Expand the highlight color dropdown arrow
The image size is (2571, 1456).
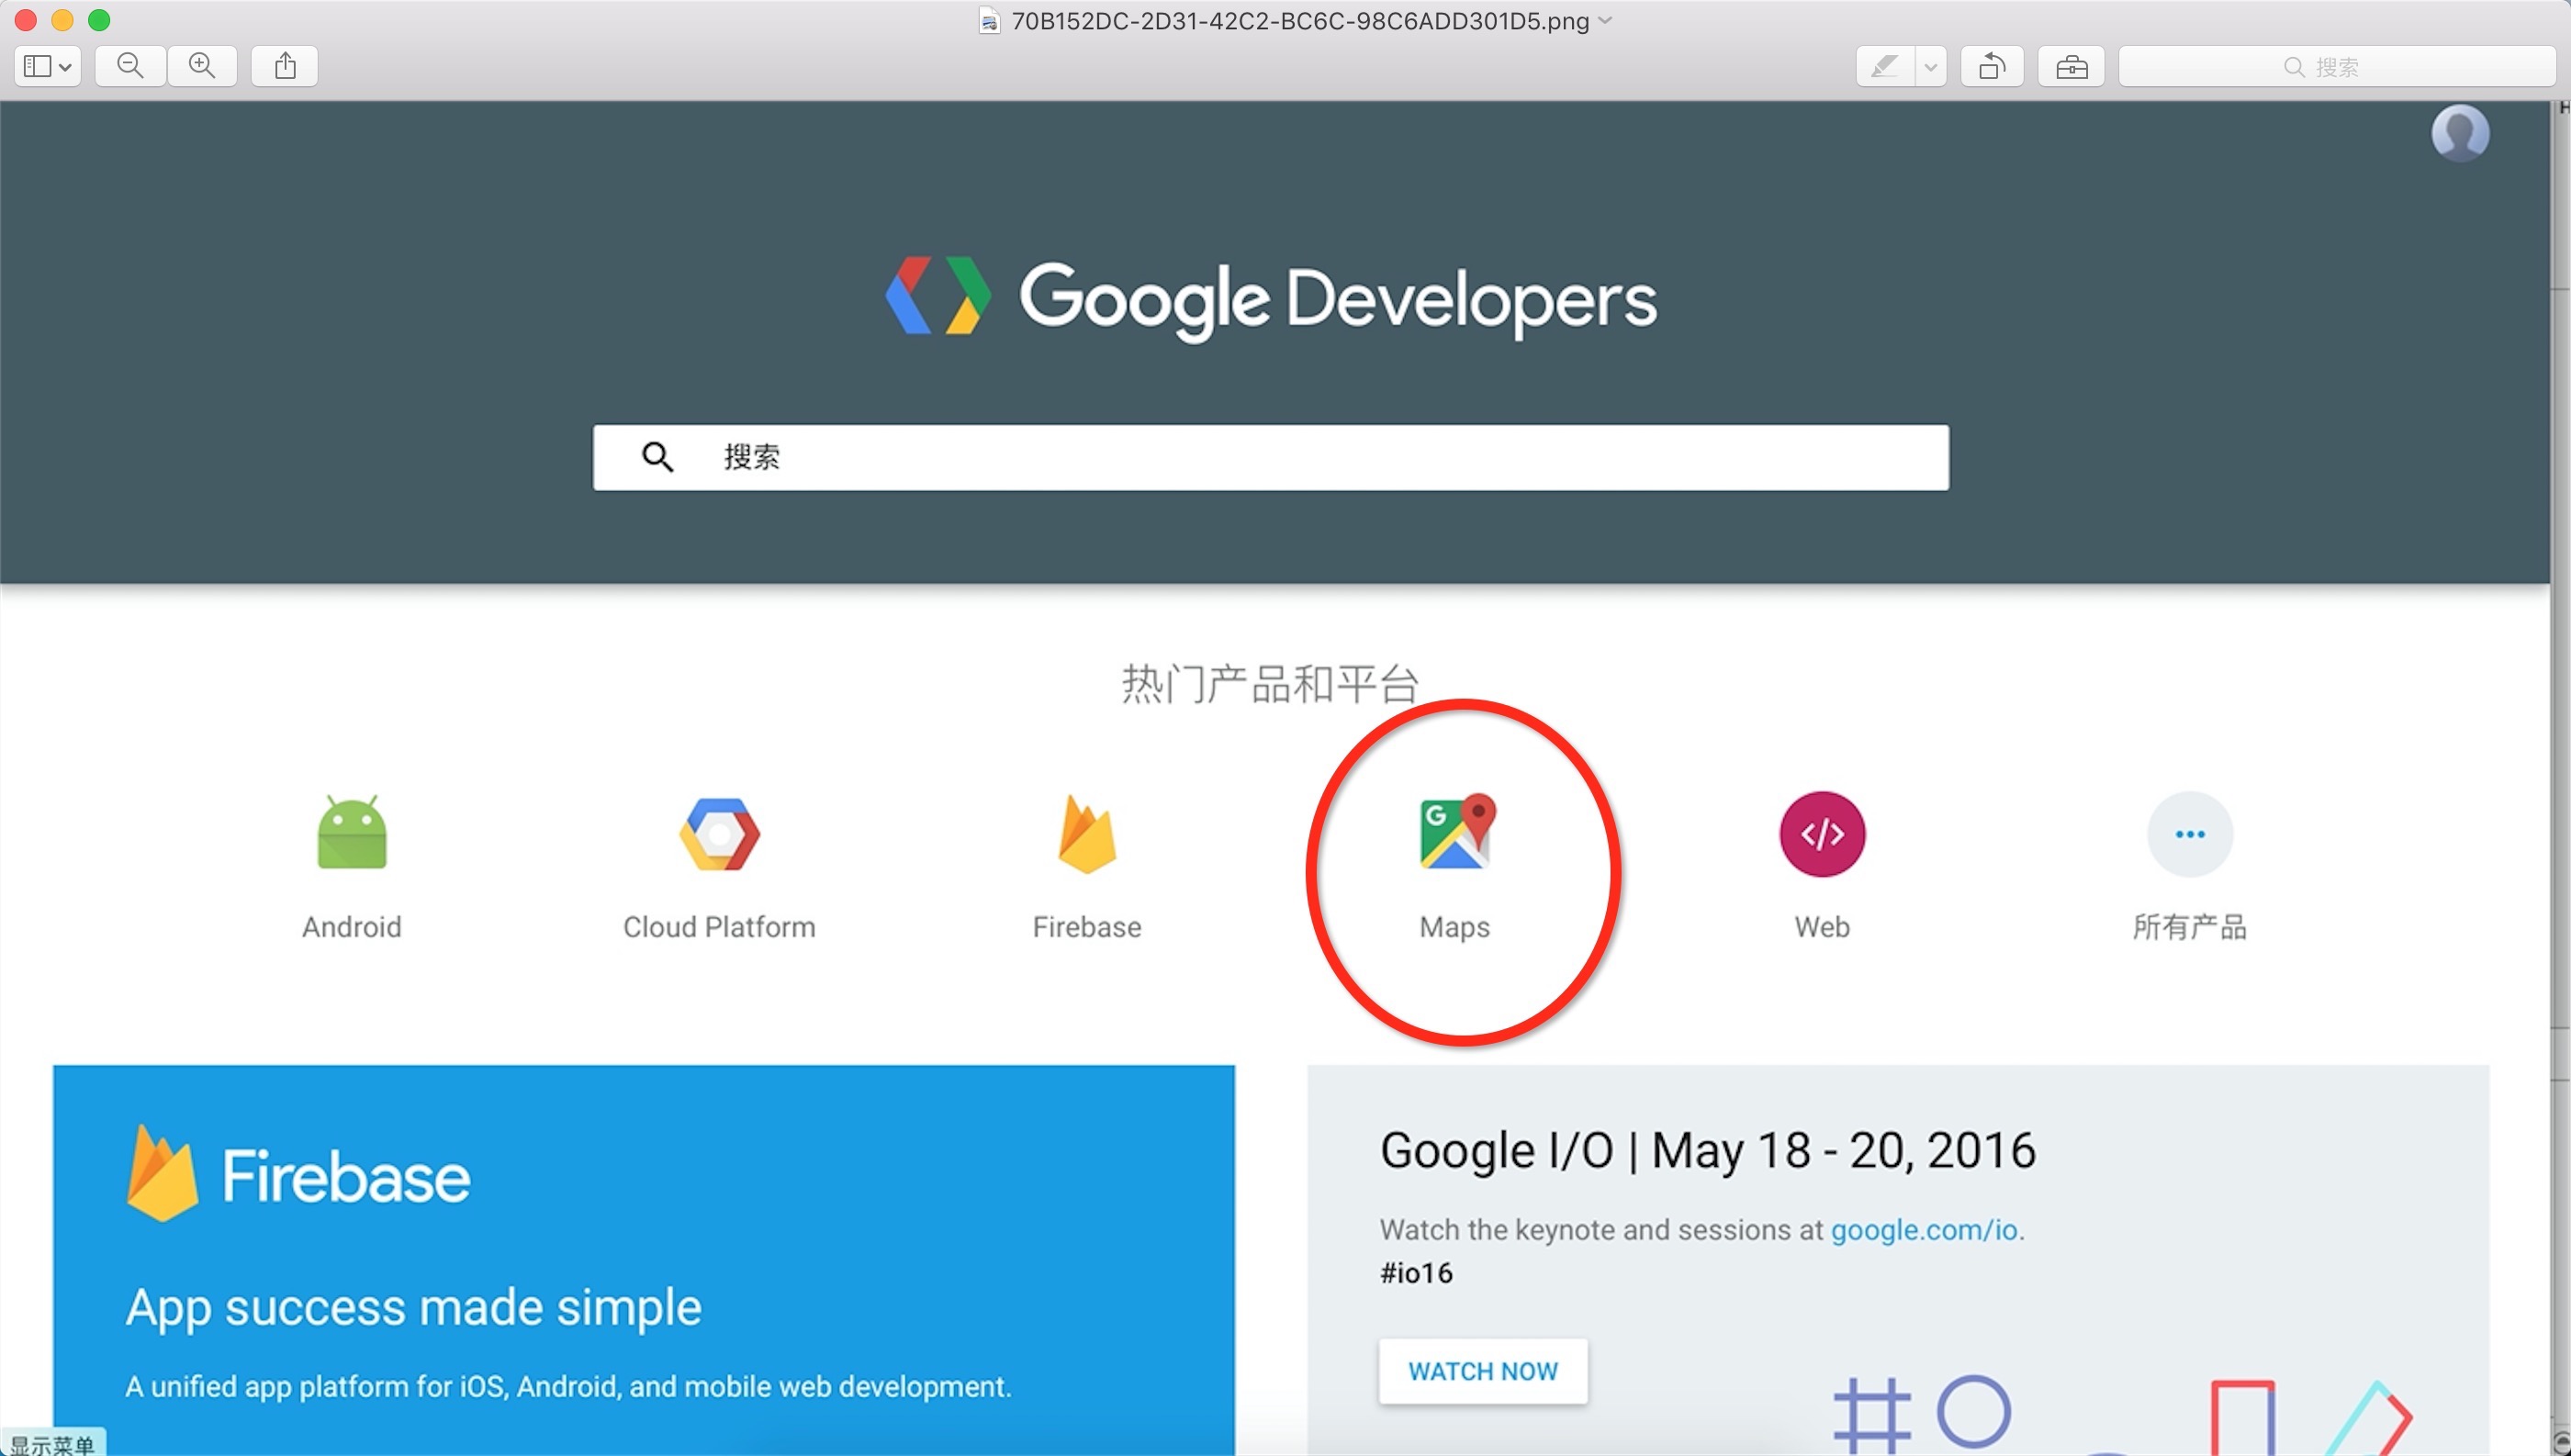pyautogui.click(x=1931, y=67)
